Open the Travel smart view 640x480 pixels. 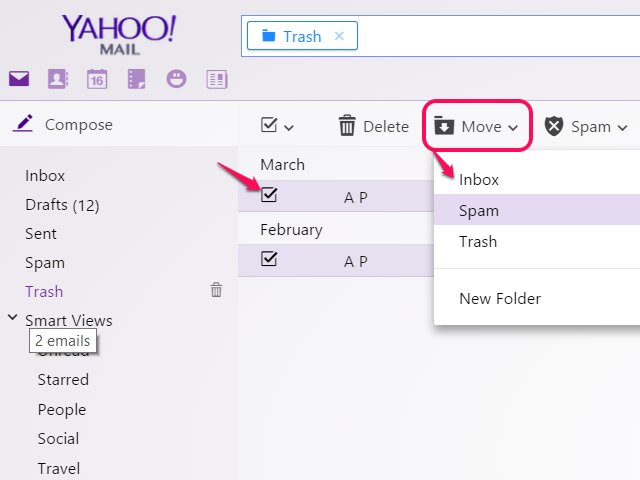(59, 468)
